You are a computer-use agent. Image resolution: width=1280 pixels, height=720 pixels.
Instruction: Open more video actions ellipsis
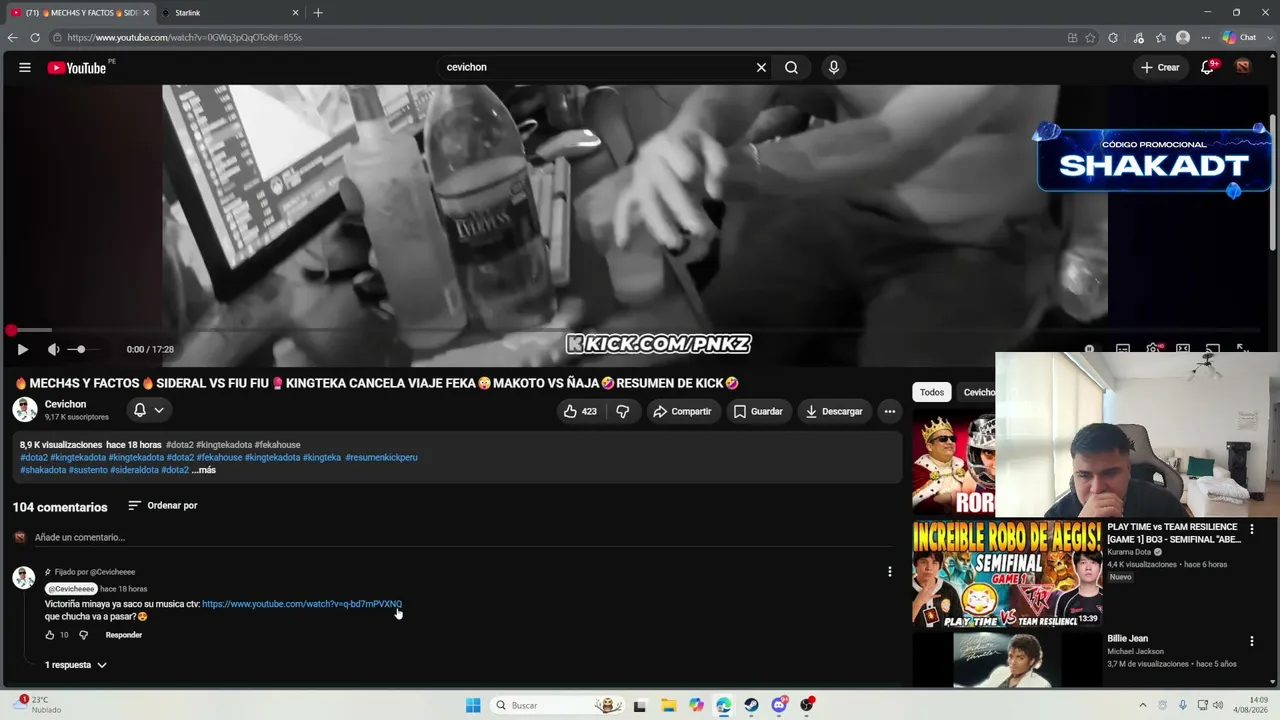tap(890, 411)
